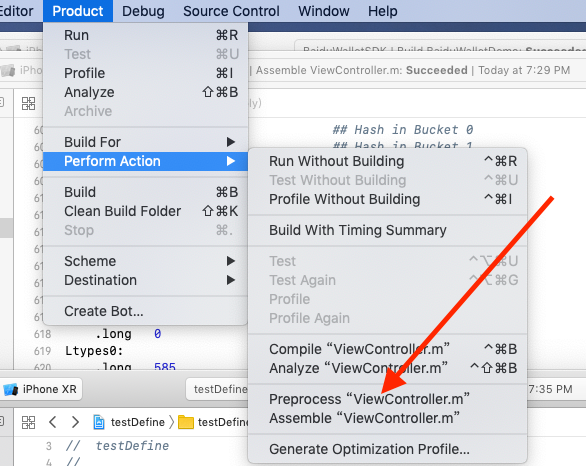Viewport: 586px width, 466px height.
Task: Click the testDefine project file icon in jump bar
Action: pyautogui.click(x=99, y=422)
